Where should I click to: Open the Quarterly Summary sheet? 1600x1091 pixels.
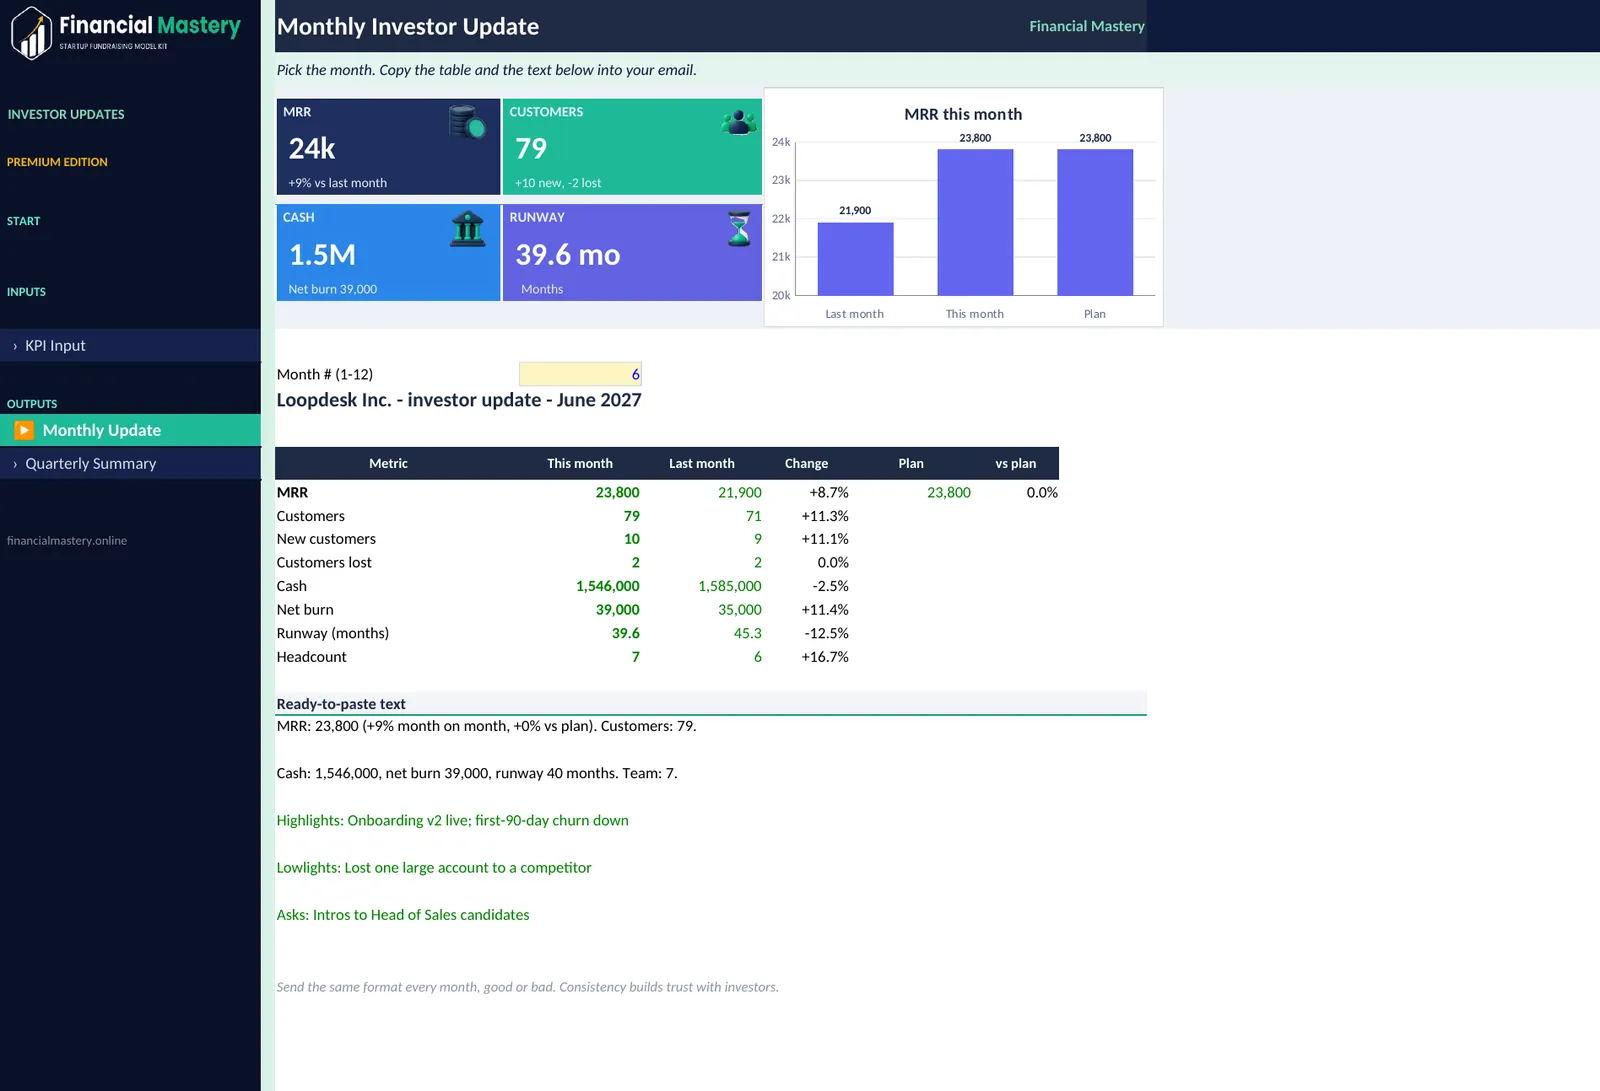pos(130,463)
